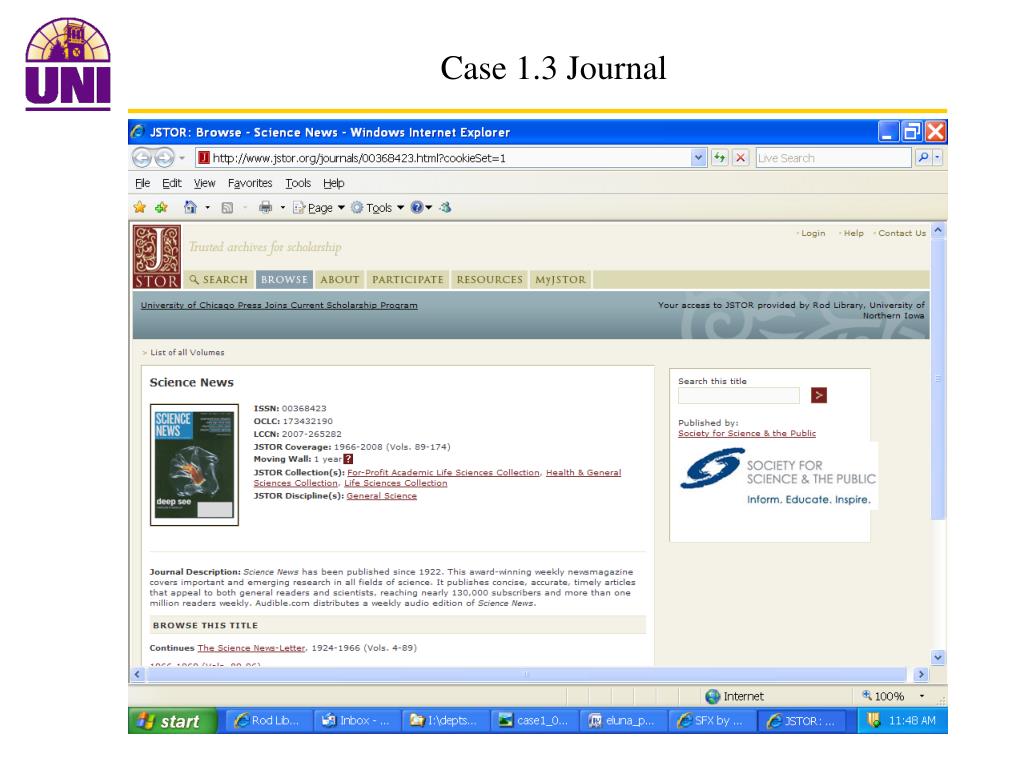Image resolution: width=1024 pixels, height=768 pixels.
Task: Open the Home button dropdown arrow
Action: pos(208,208)
